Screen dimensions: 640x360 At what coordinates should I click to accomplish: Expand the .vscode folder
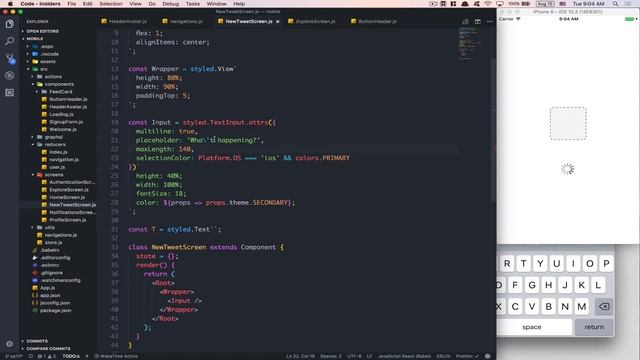(49, 54)
